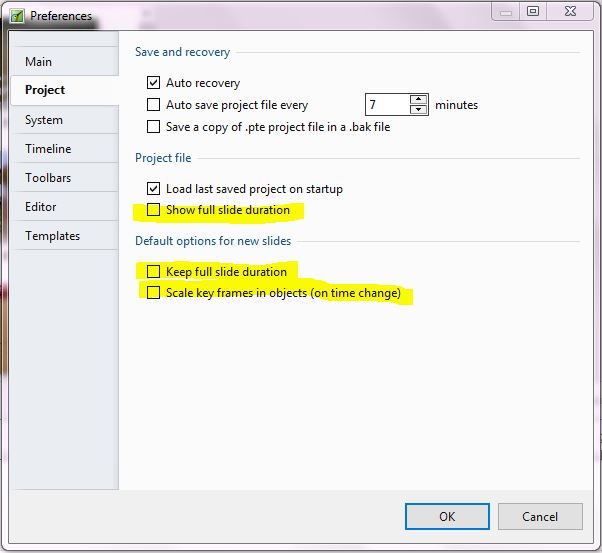Enable Scale key frames in objects
Screen dimensions: 602x553
[x=153, y=293]
